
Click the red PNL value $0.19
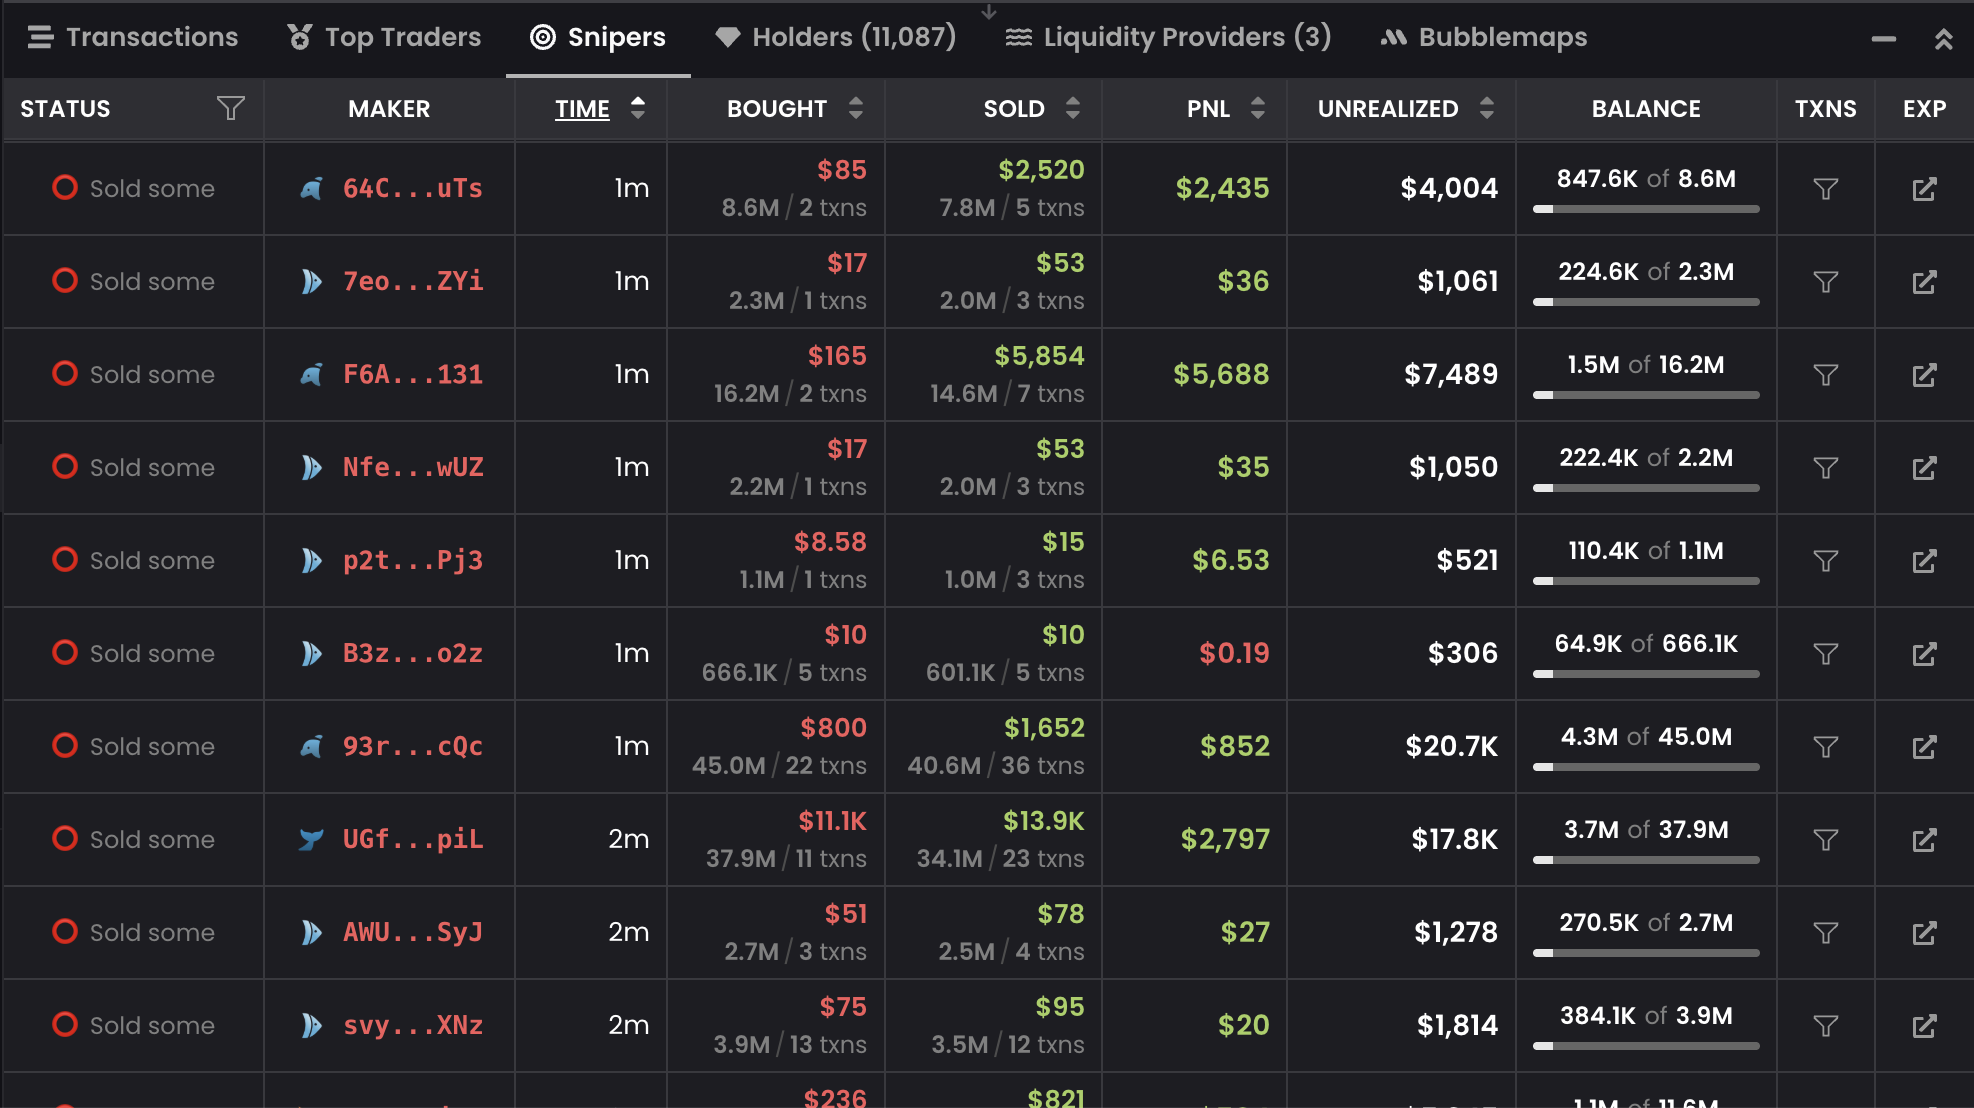1234,653
